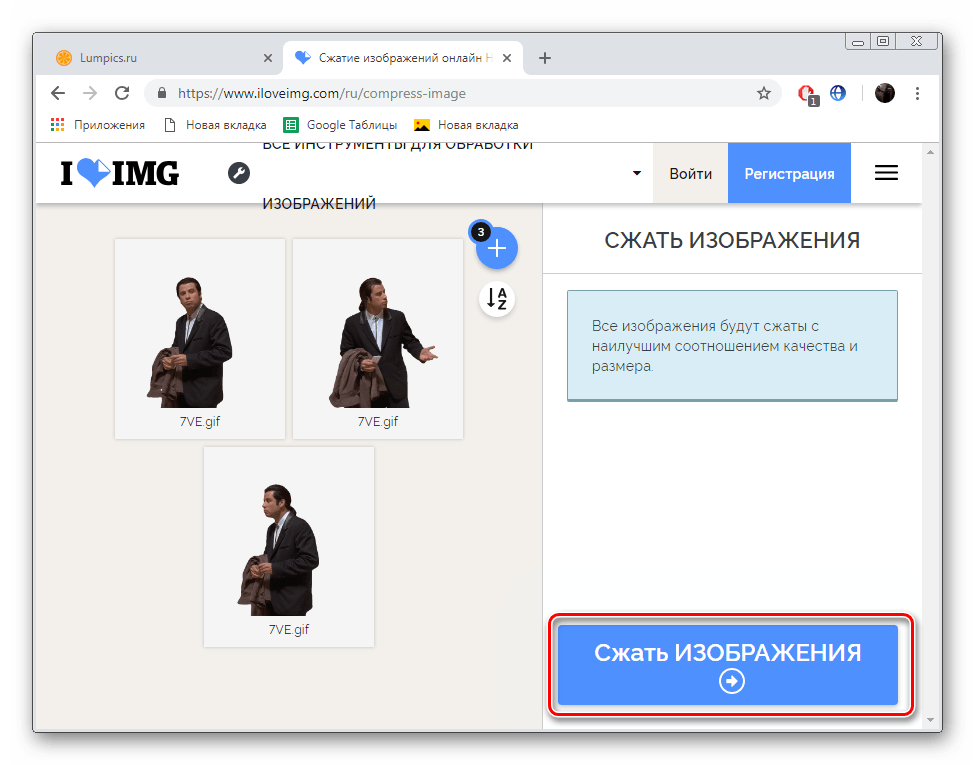Open Chrome three-dot menu
This screenshot has width=975, height=765.
[917, 93]
